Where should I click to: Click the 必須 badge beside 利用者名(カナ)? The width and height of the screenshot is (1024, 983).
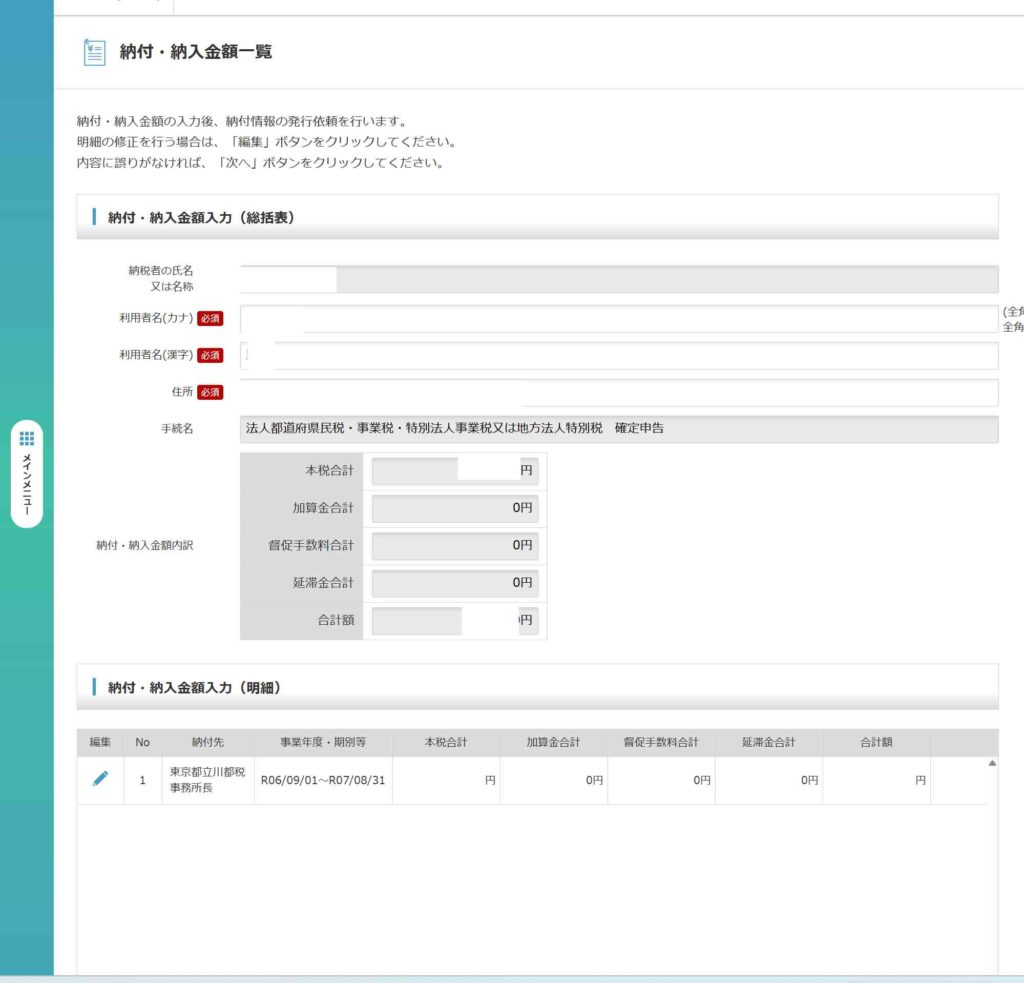[210, 319]
